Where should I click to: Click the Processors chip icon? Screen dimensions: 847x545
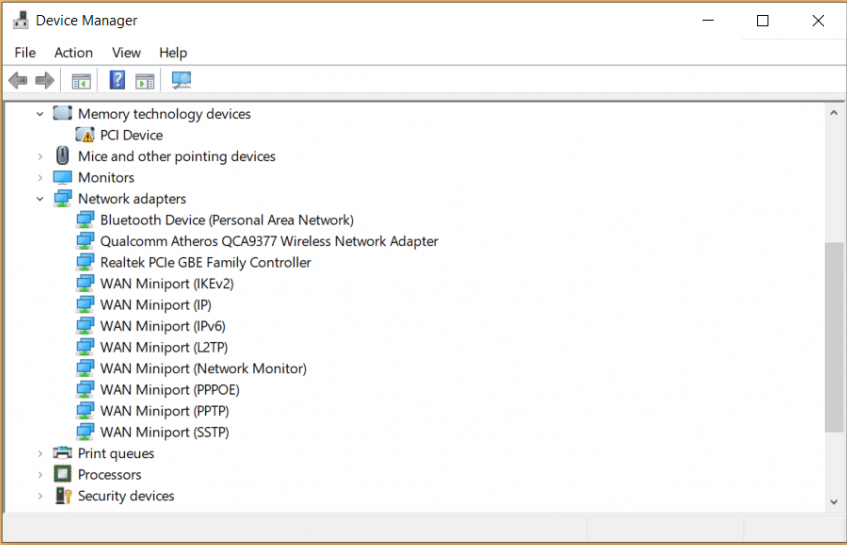coord(63,474)
